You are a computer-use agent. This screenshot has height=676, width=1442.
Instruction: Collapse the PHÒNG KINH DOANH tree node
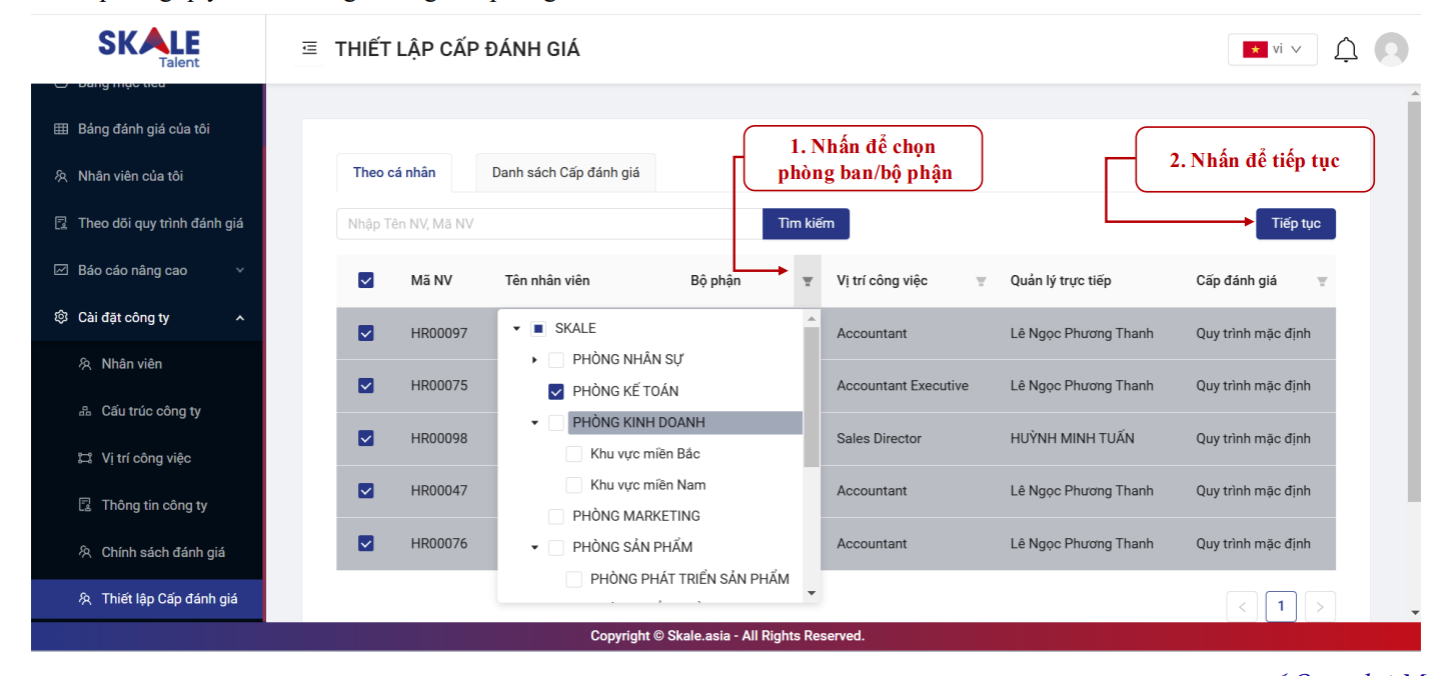point(535,423)
